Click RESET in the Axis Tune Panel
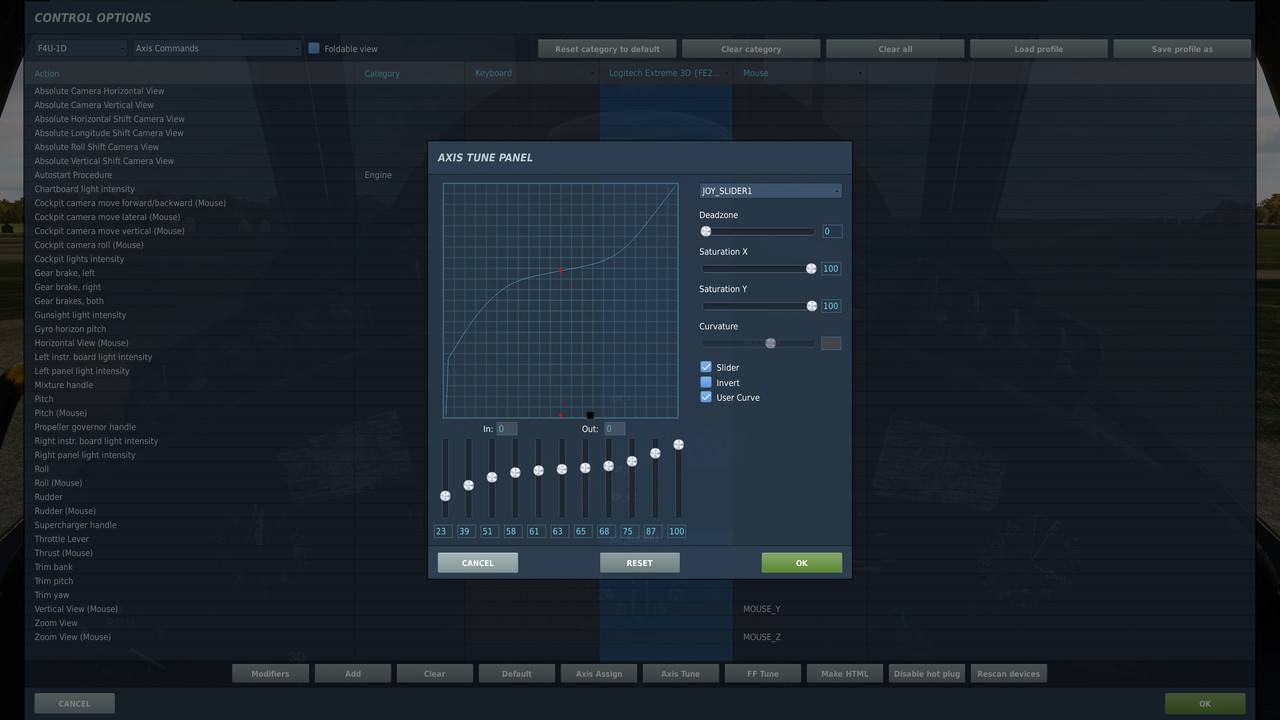1280x720 pixels. [x=639, y=563]
